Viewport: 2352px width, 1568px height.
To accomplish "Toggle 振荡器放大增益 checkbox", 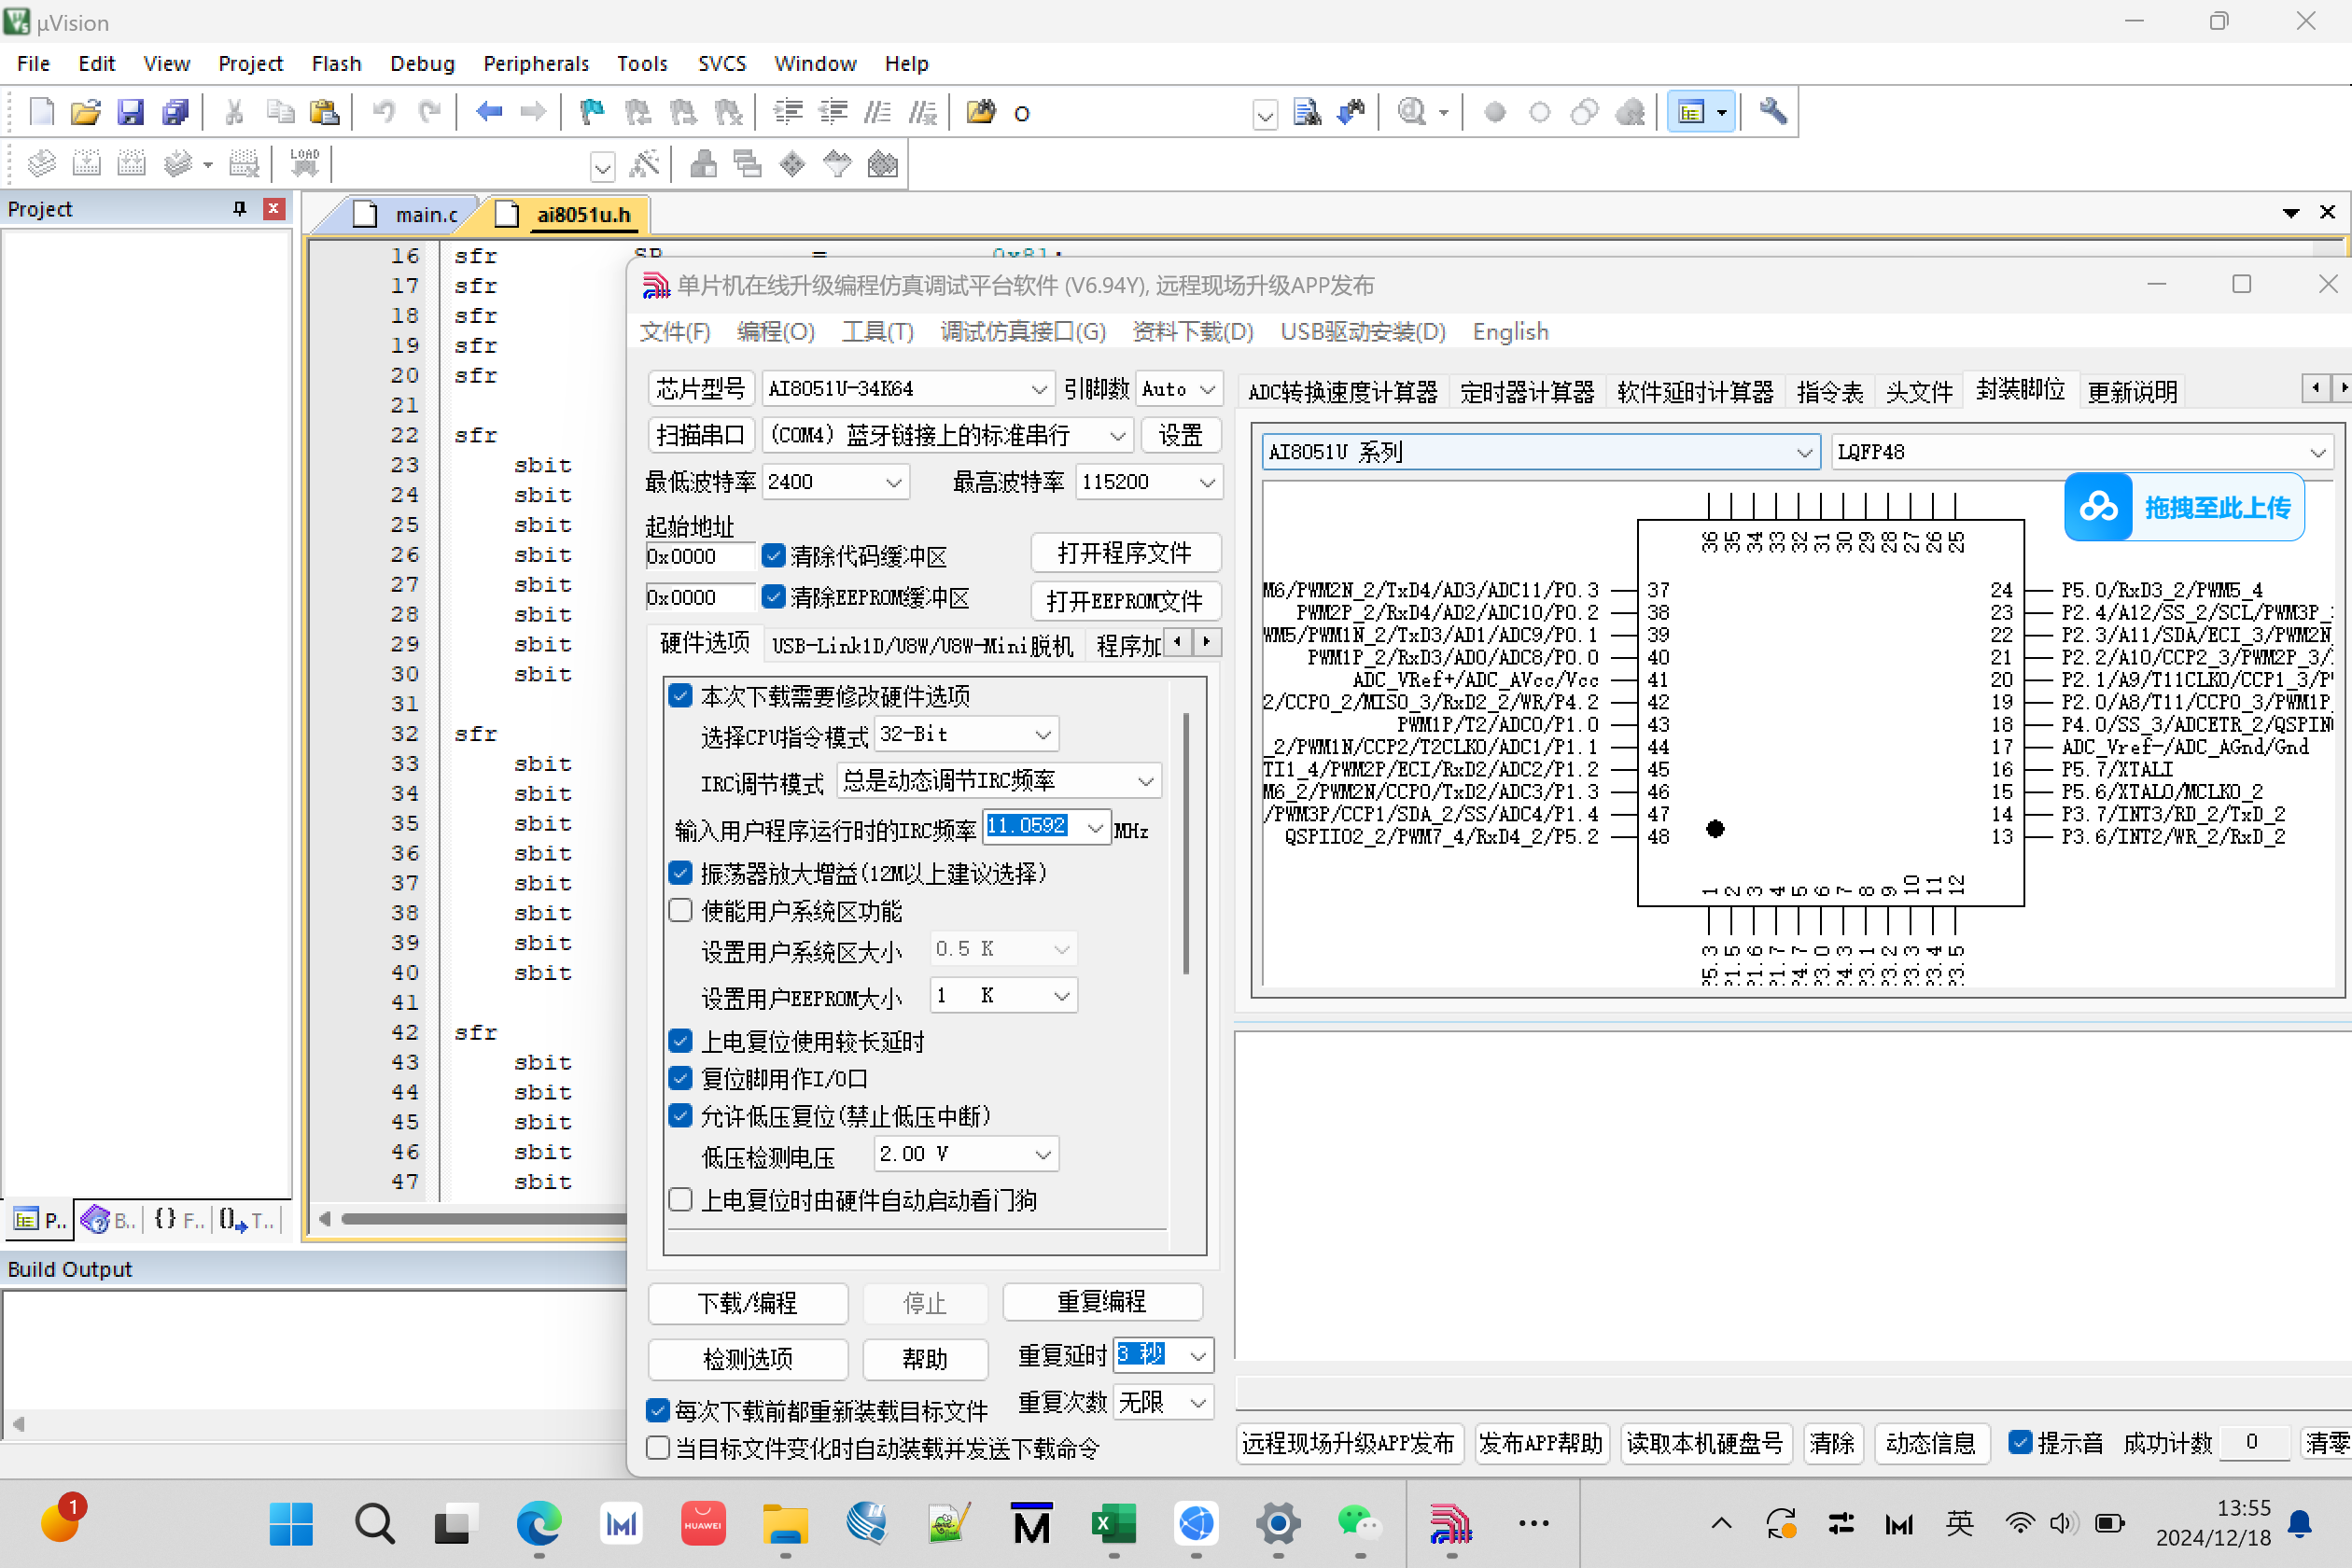I will [680, 873].
